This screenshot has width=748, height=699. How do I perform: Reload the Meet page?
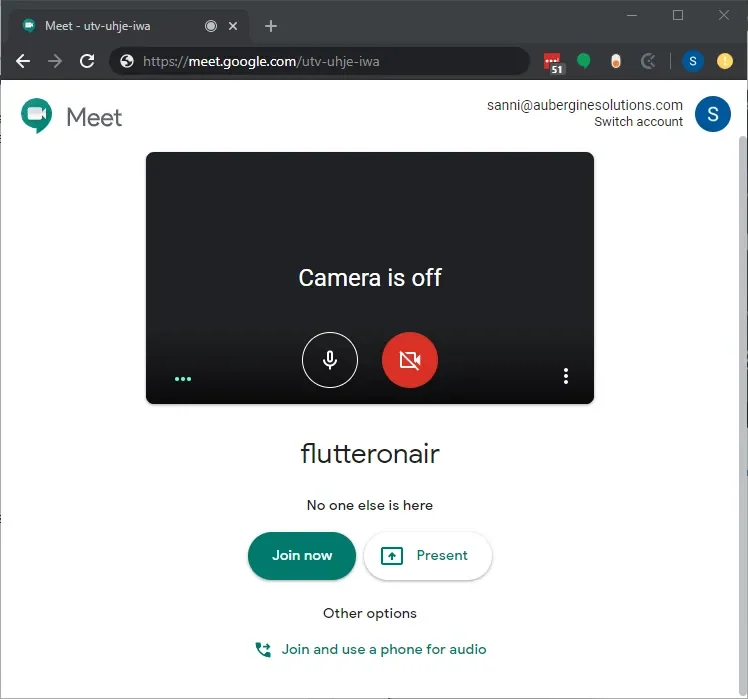click(x=87, y=61)
